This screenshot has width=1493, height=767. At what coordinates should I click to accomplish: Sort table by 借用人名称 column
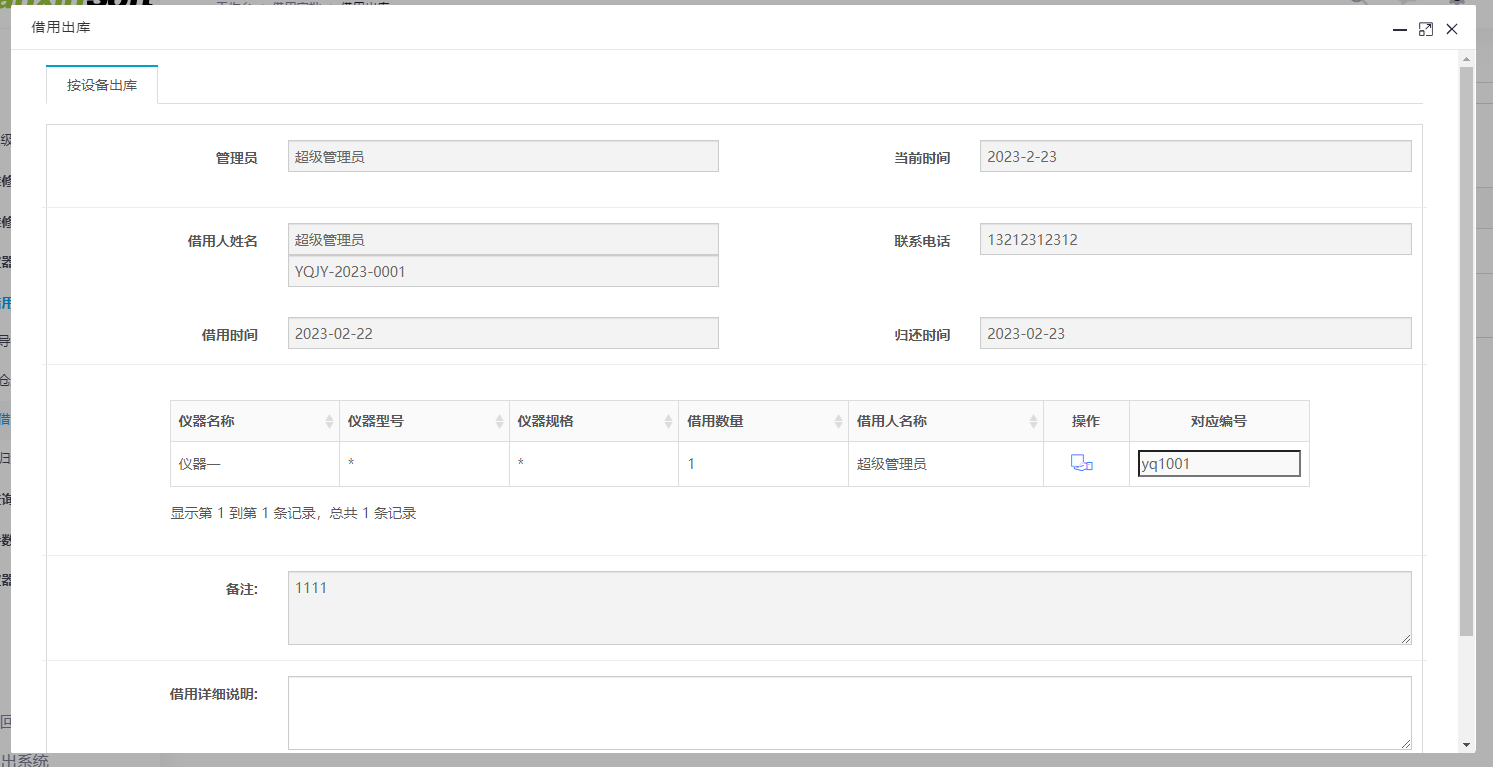(x=945, y=421)
